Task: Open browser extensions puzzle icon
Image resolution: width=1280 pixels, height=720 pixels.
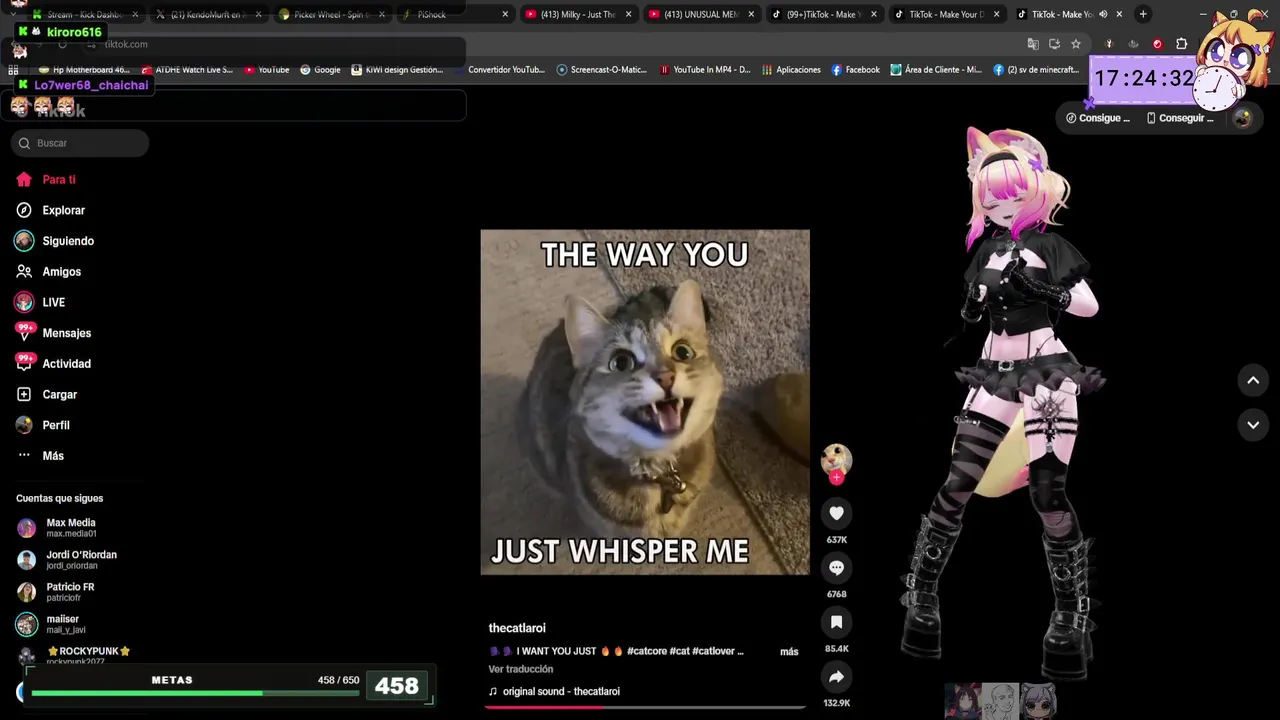Action: click(x=1182, y=44)
